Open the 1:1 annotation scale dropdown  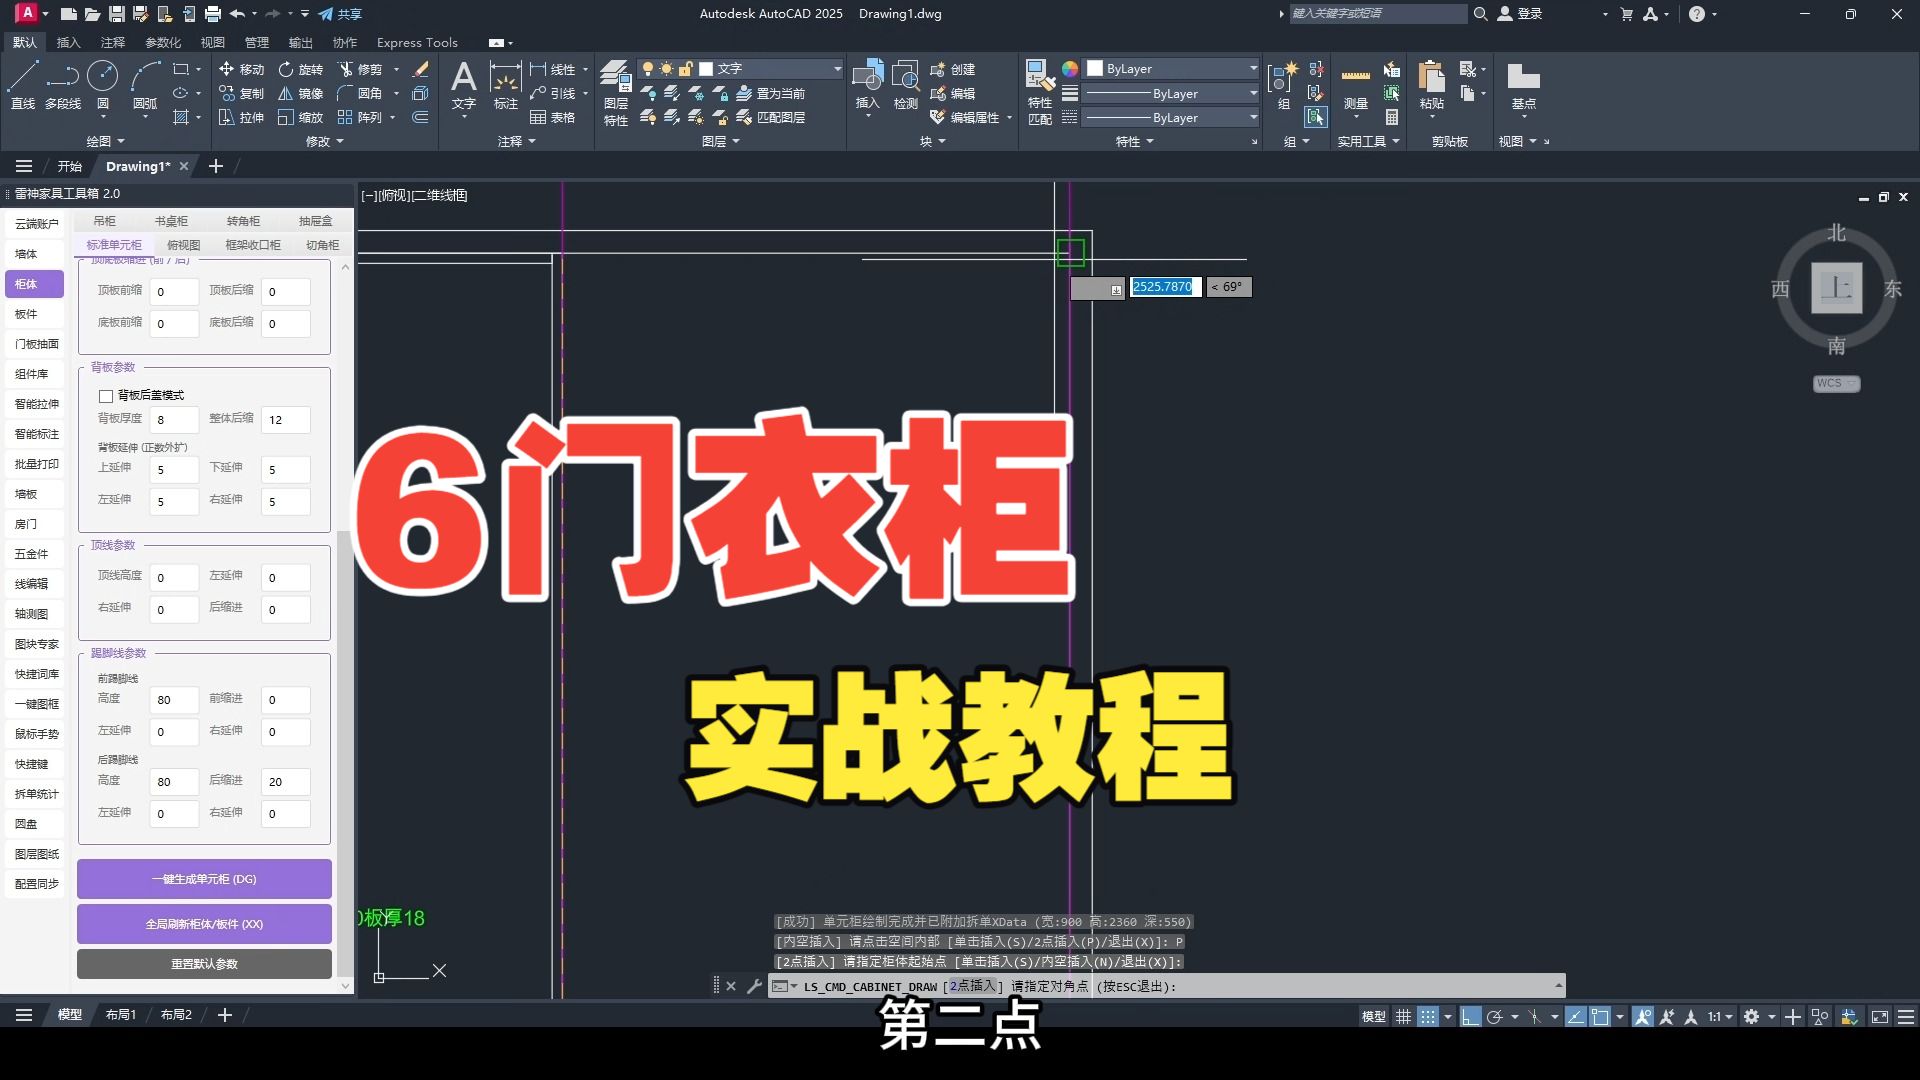[x=1720, y=1016]
